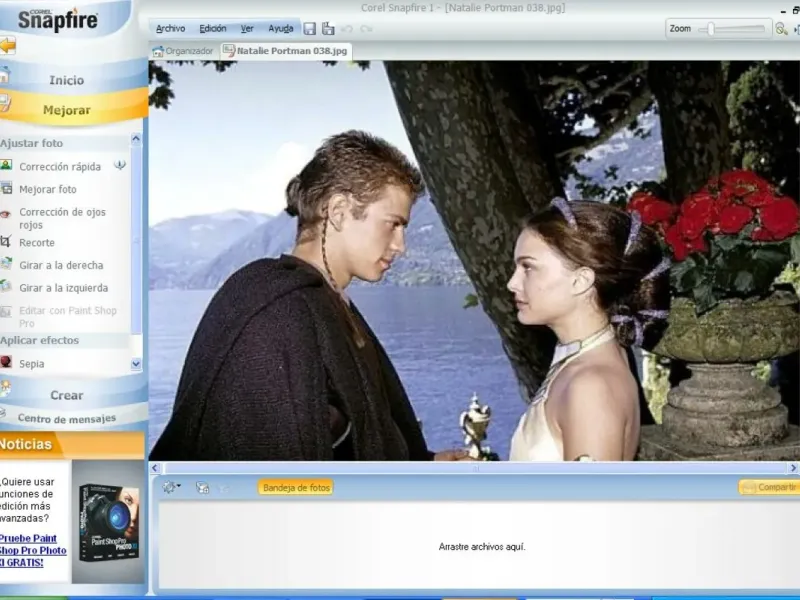800x600 pixels.
Task: Click the Zoom slider handle
Action: pyautogui.click(x=710, y=29)
